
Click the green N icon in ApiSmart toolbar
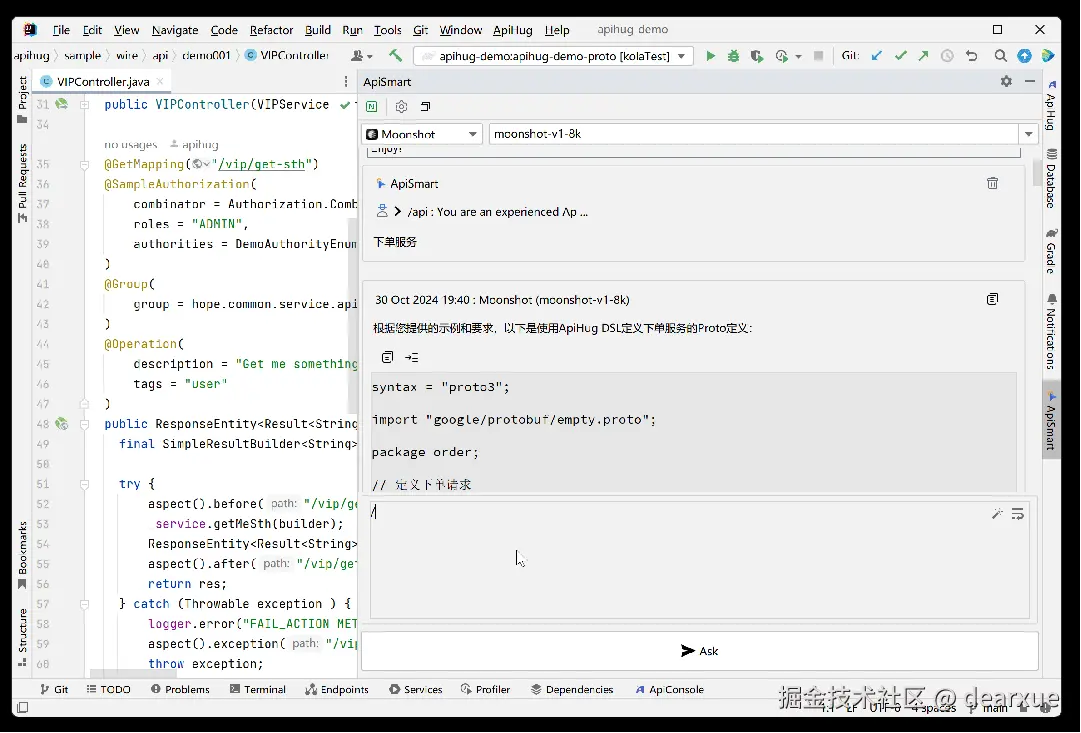pos(372,106)
